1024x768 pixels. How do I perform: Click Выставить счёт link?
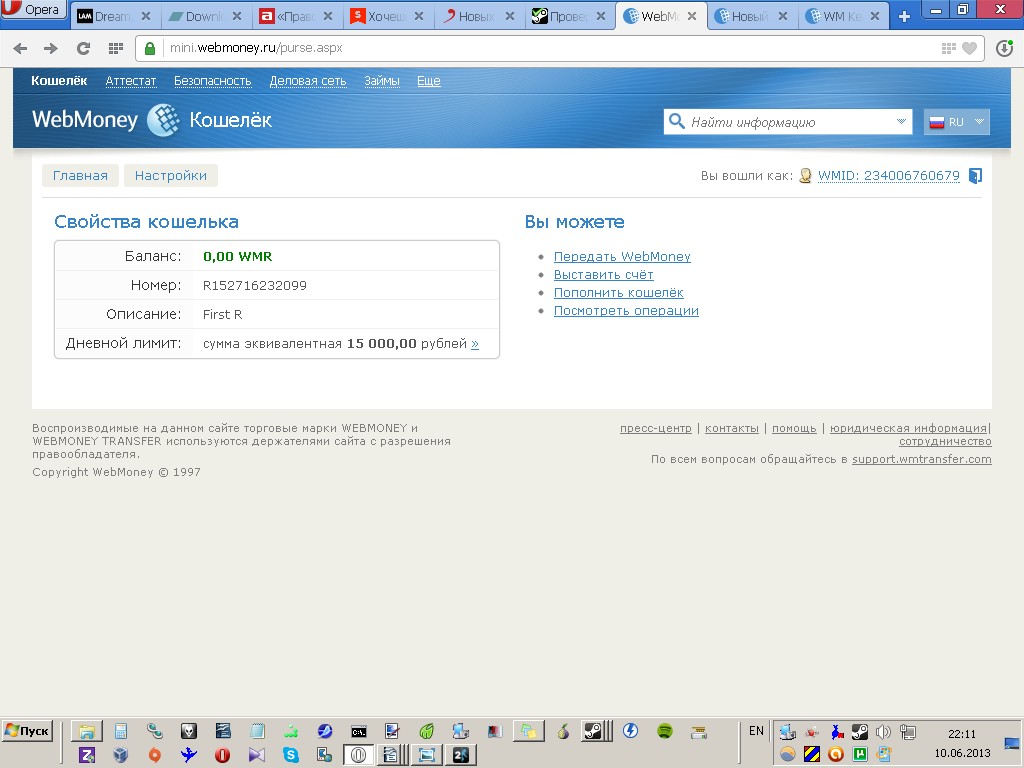point(603,275)
